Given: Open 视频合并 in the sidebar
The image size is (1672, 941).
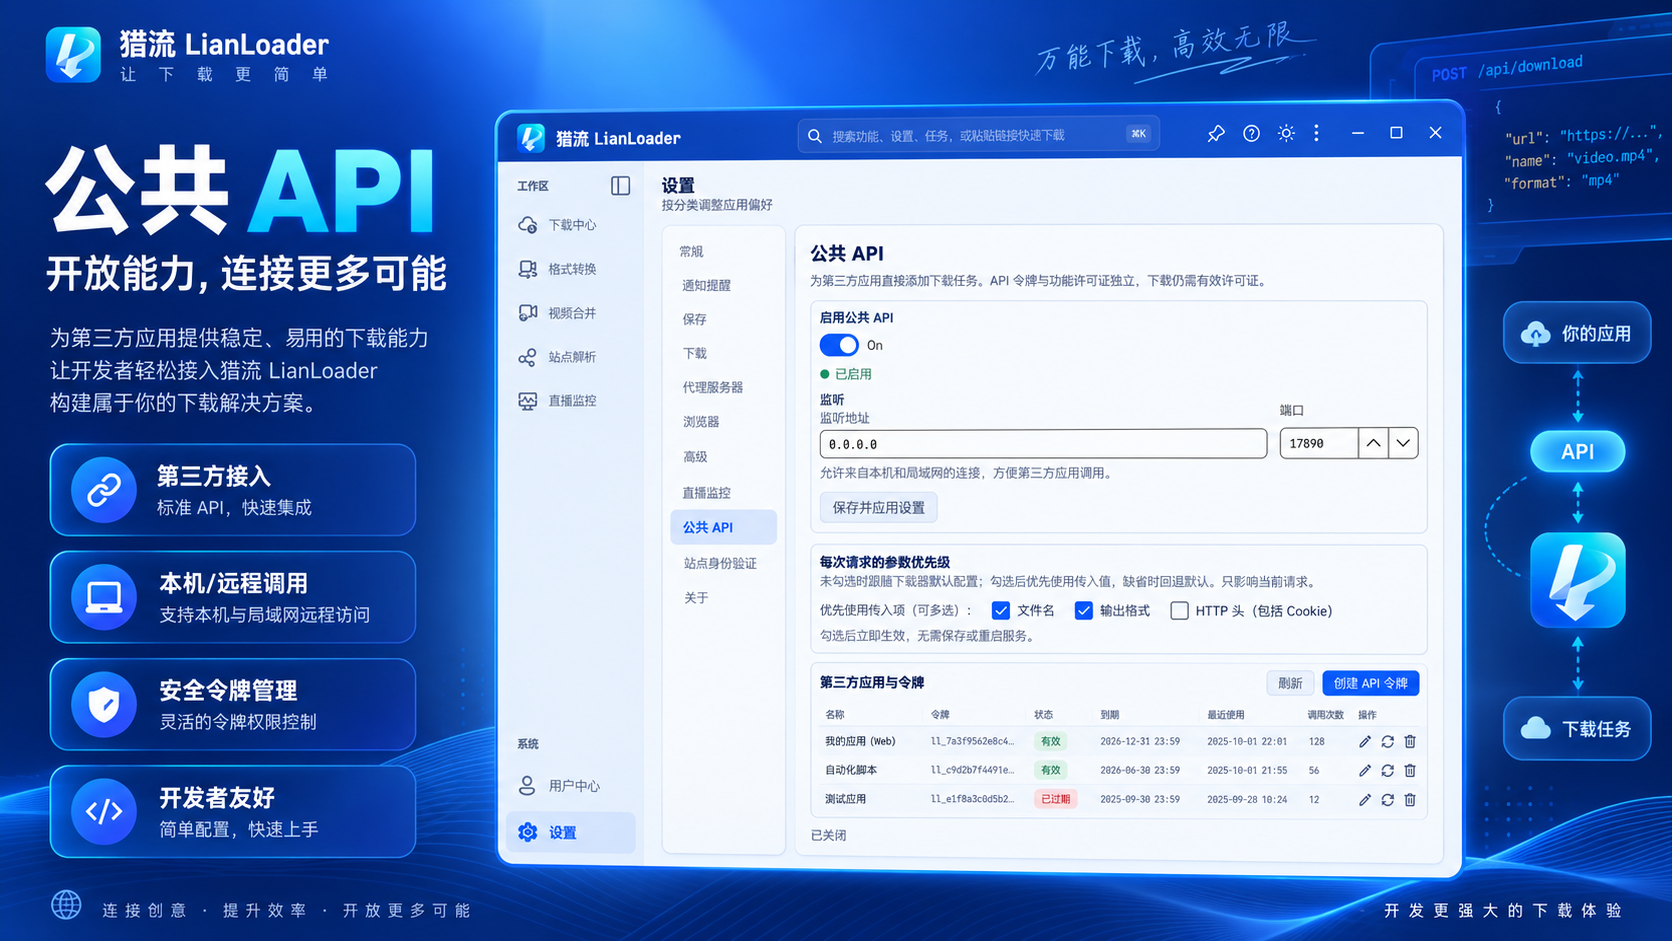Looking at the screenshot, I should [571, 313].
